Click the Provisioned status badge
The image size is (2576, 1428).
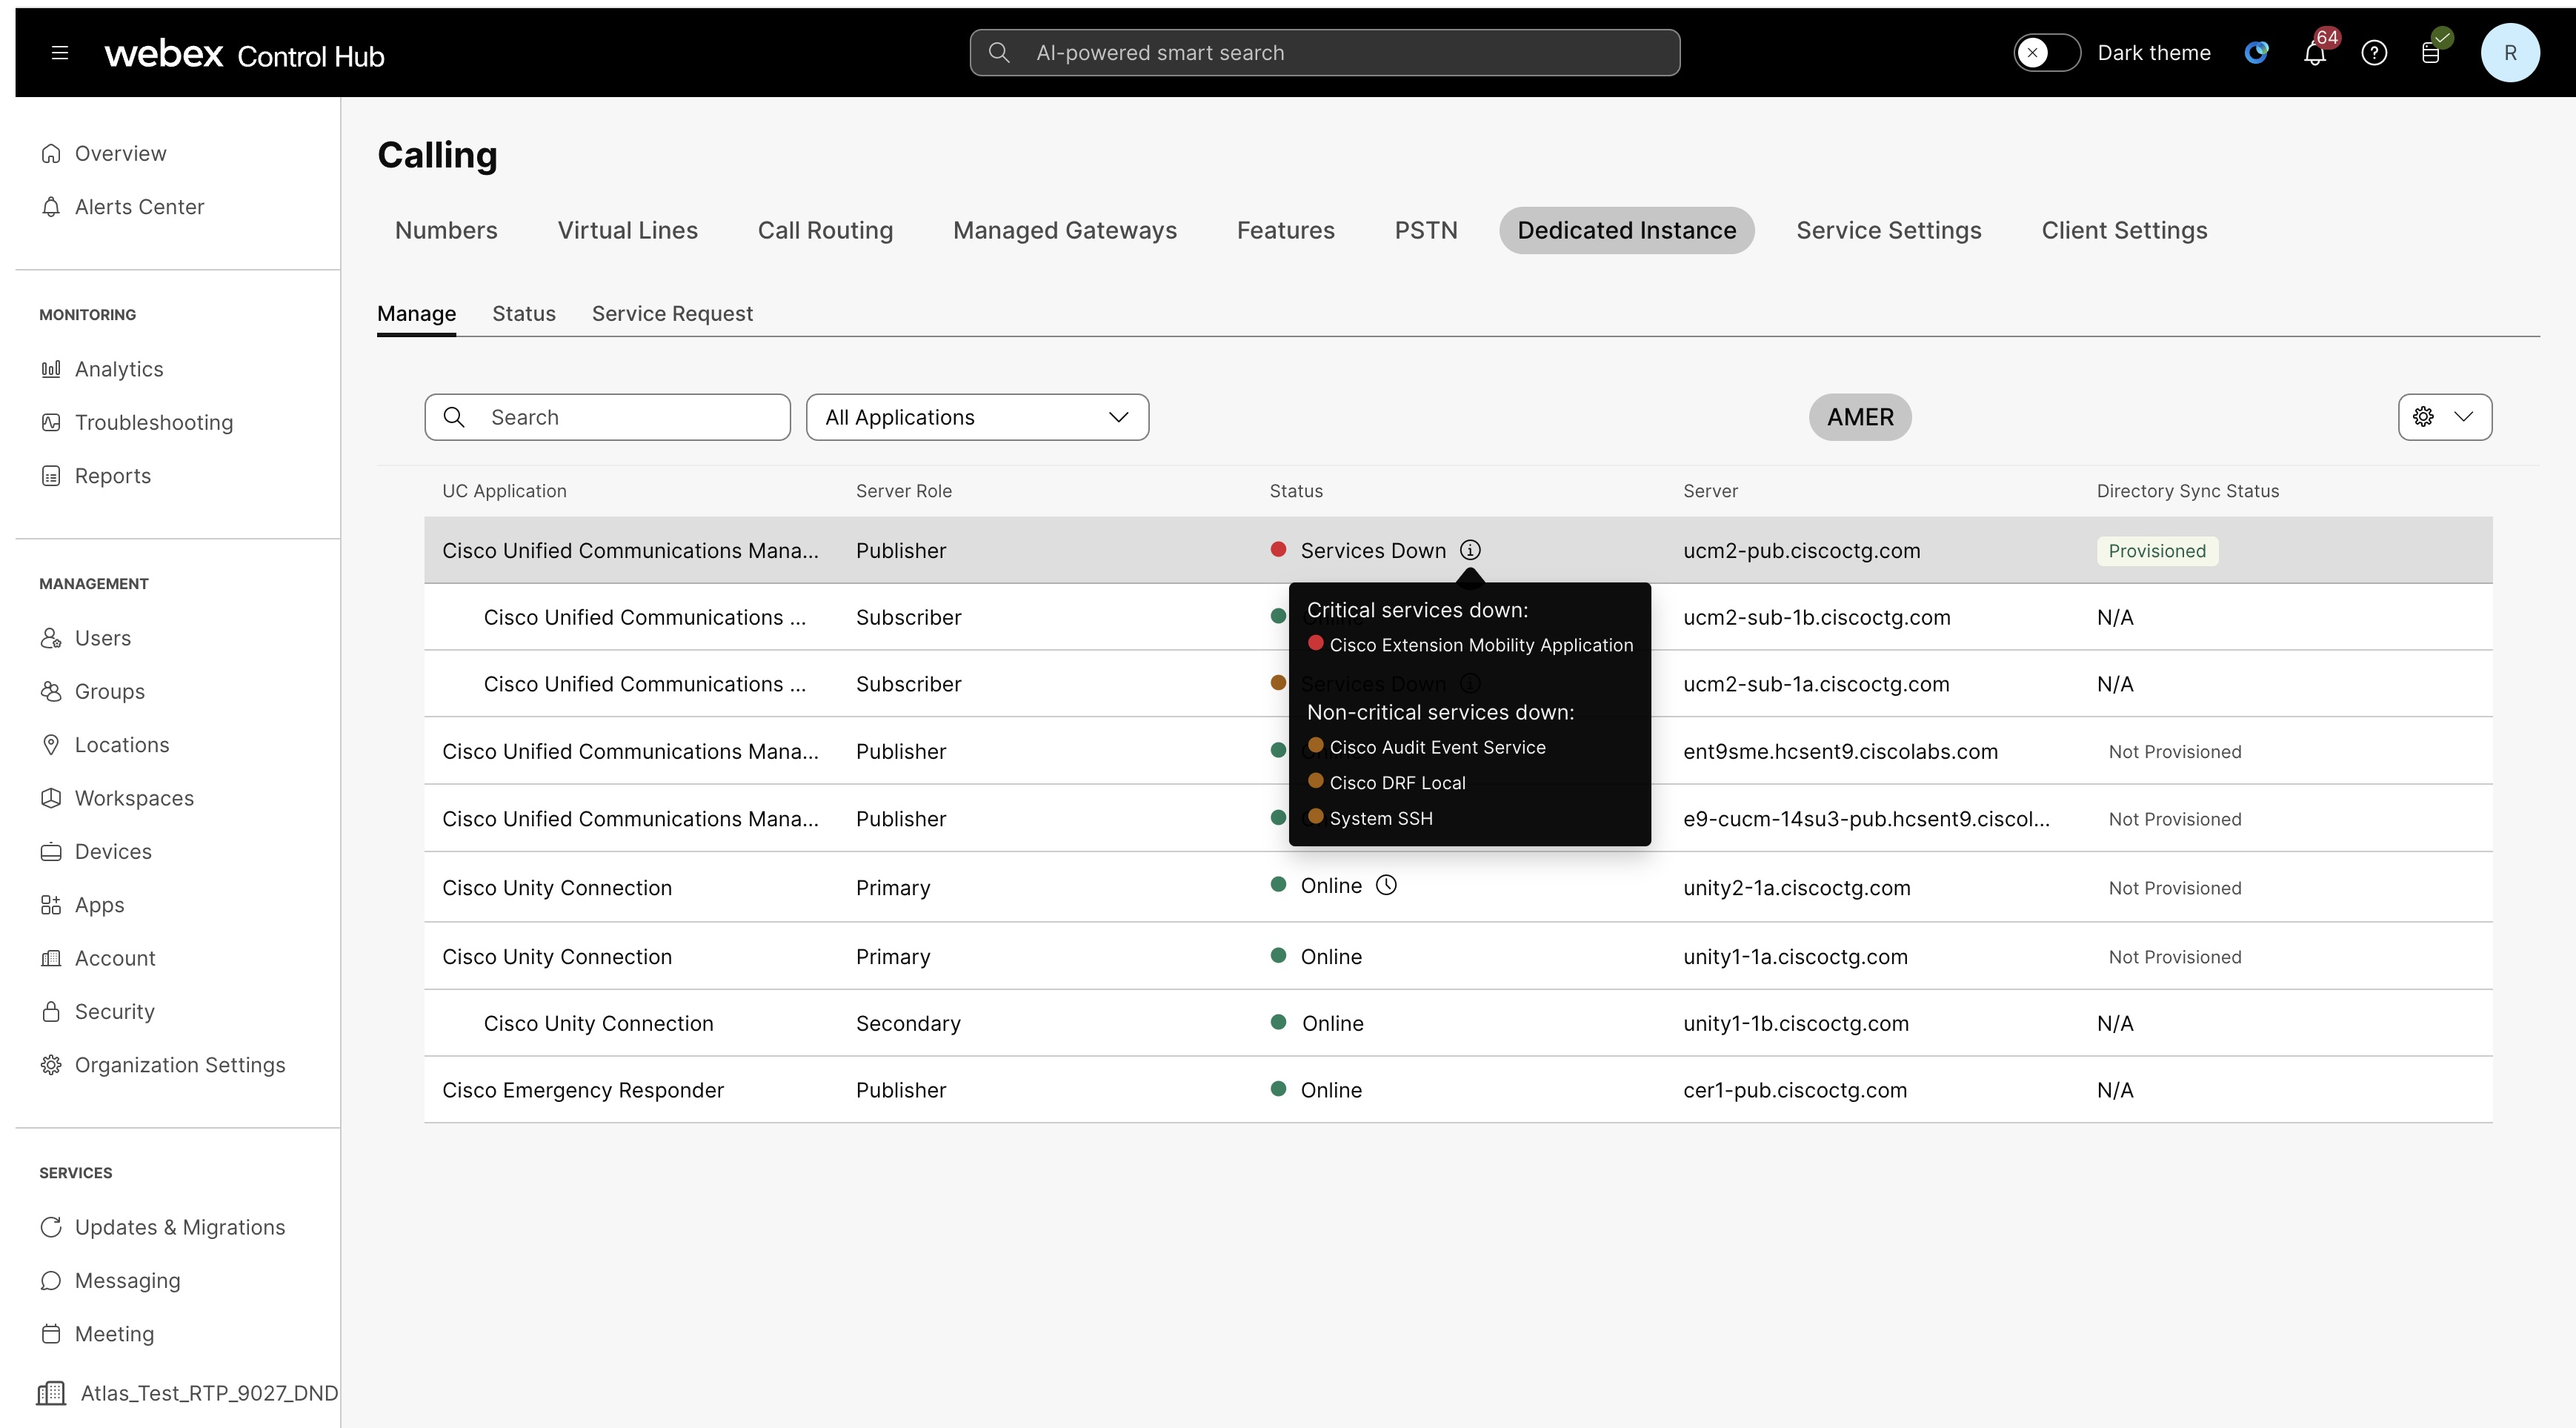(x=2157, y=551)
